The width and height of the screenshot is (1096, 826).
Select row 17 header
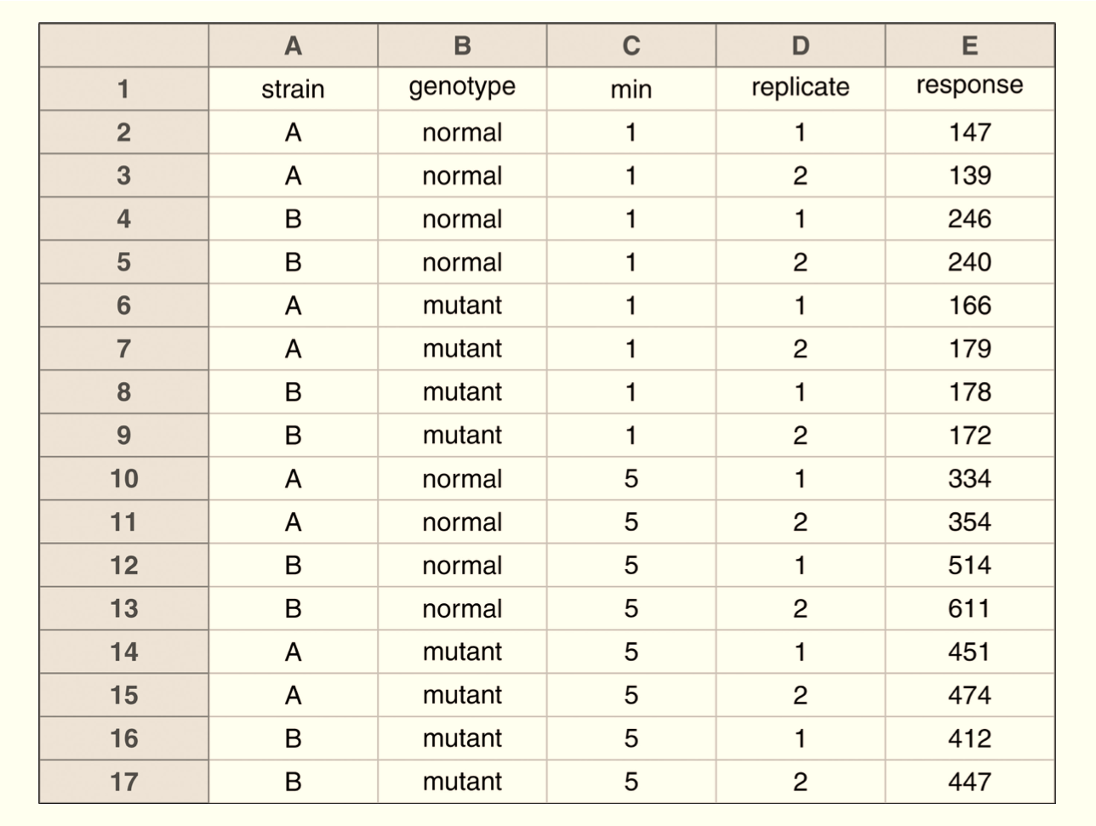124,781
